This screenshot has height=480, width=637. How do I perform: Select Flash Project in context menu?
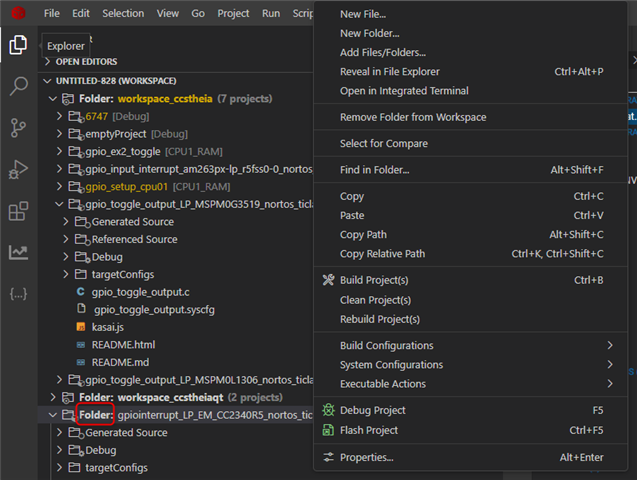368,430
